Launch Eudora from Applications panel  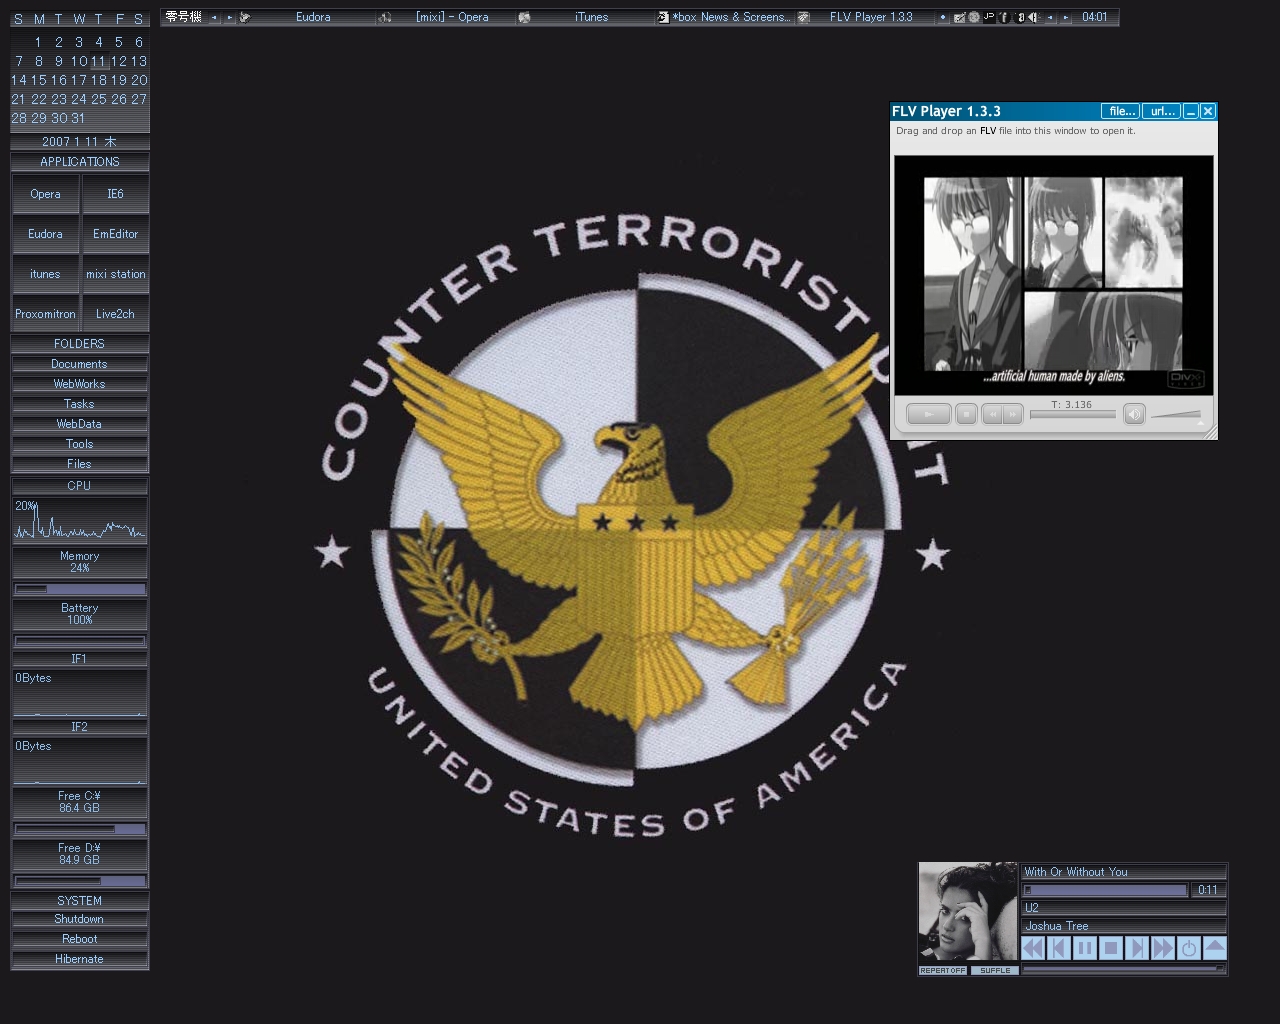tap(45, 234)
